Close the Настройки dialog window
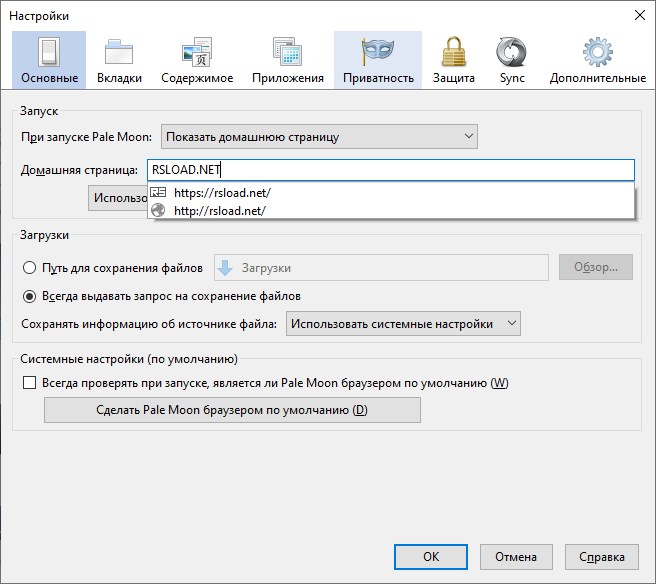Image resolution: width=656 pixels, height=584 pixels. coord(640,15)
